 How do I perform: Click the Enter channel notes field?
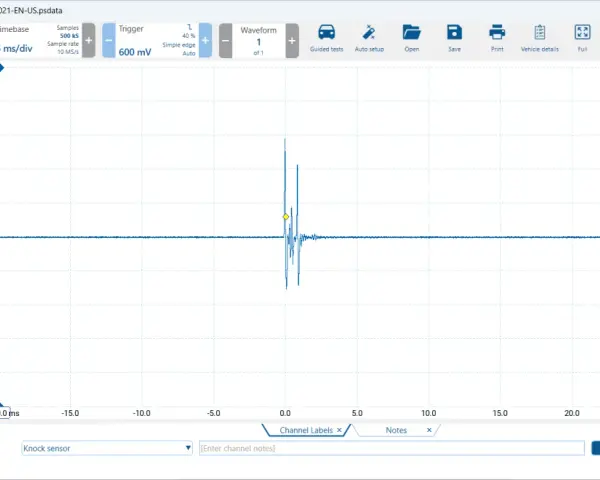392,448
